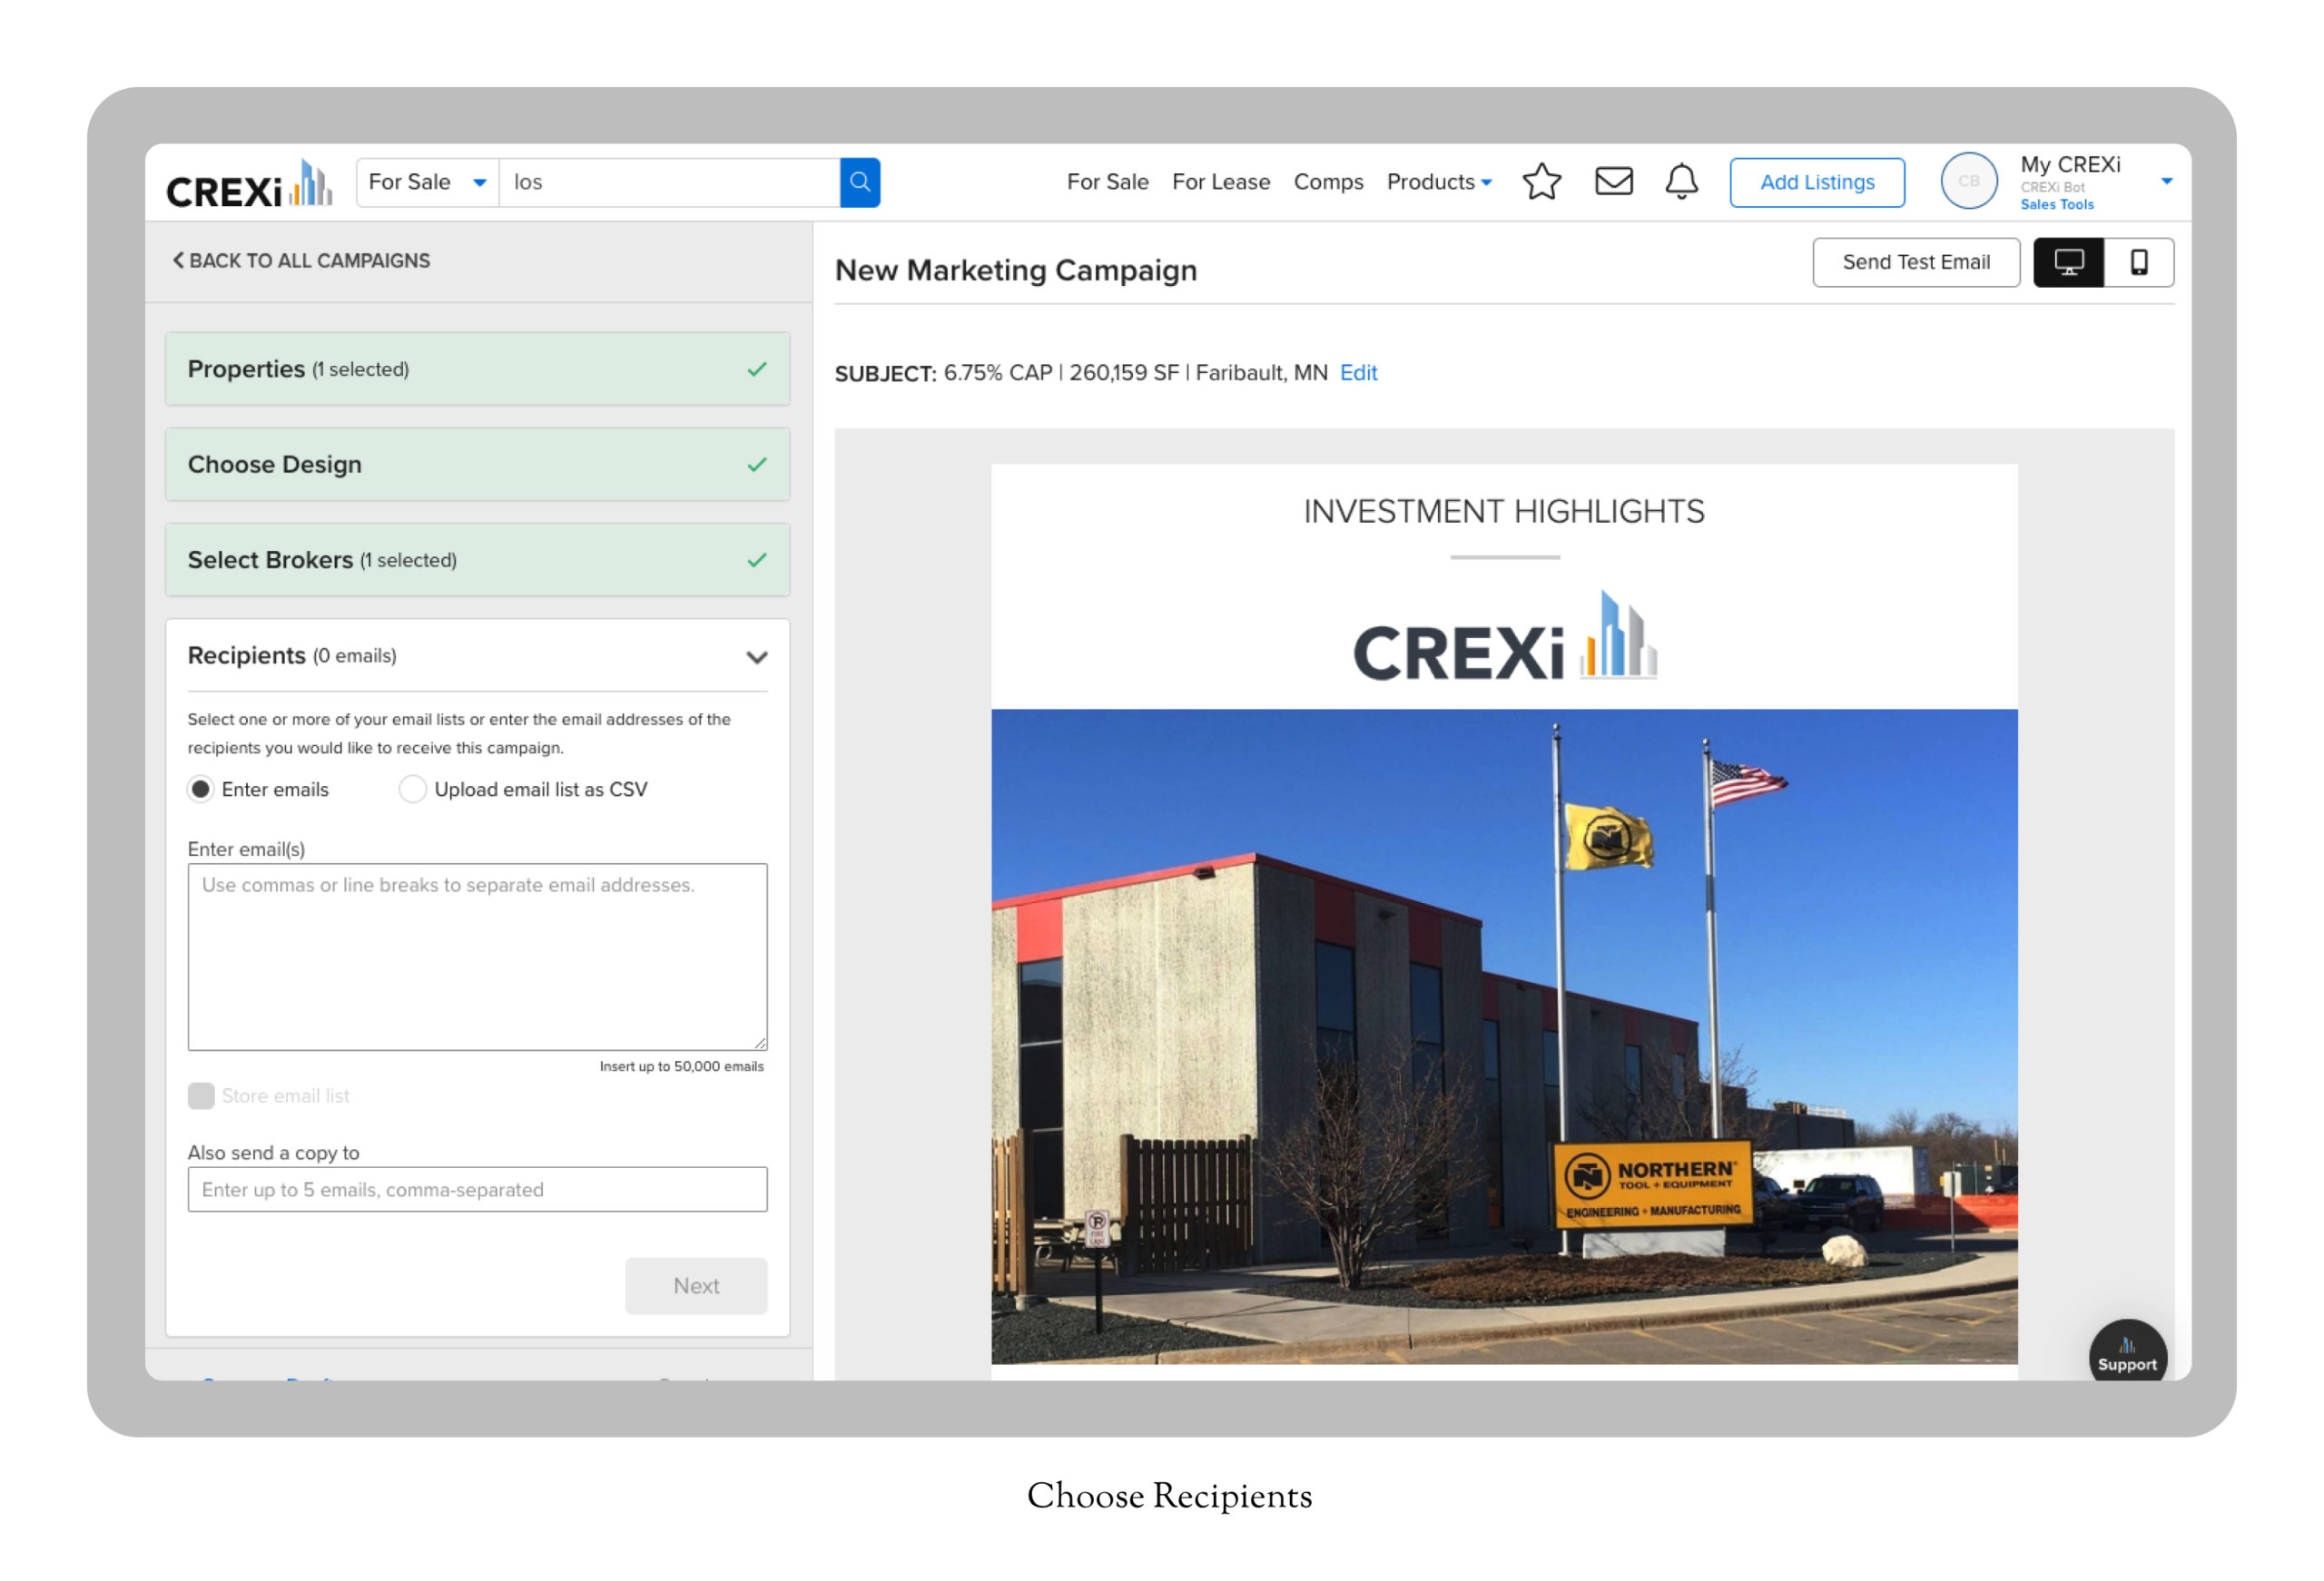Image resolution: width=2324 pixels, height=1581 pixels.
Task: Click the Send Test Email button
Action: [1915, 262]
